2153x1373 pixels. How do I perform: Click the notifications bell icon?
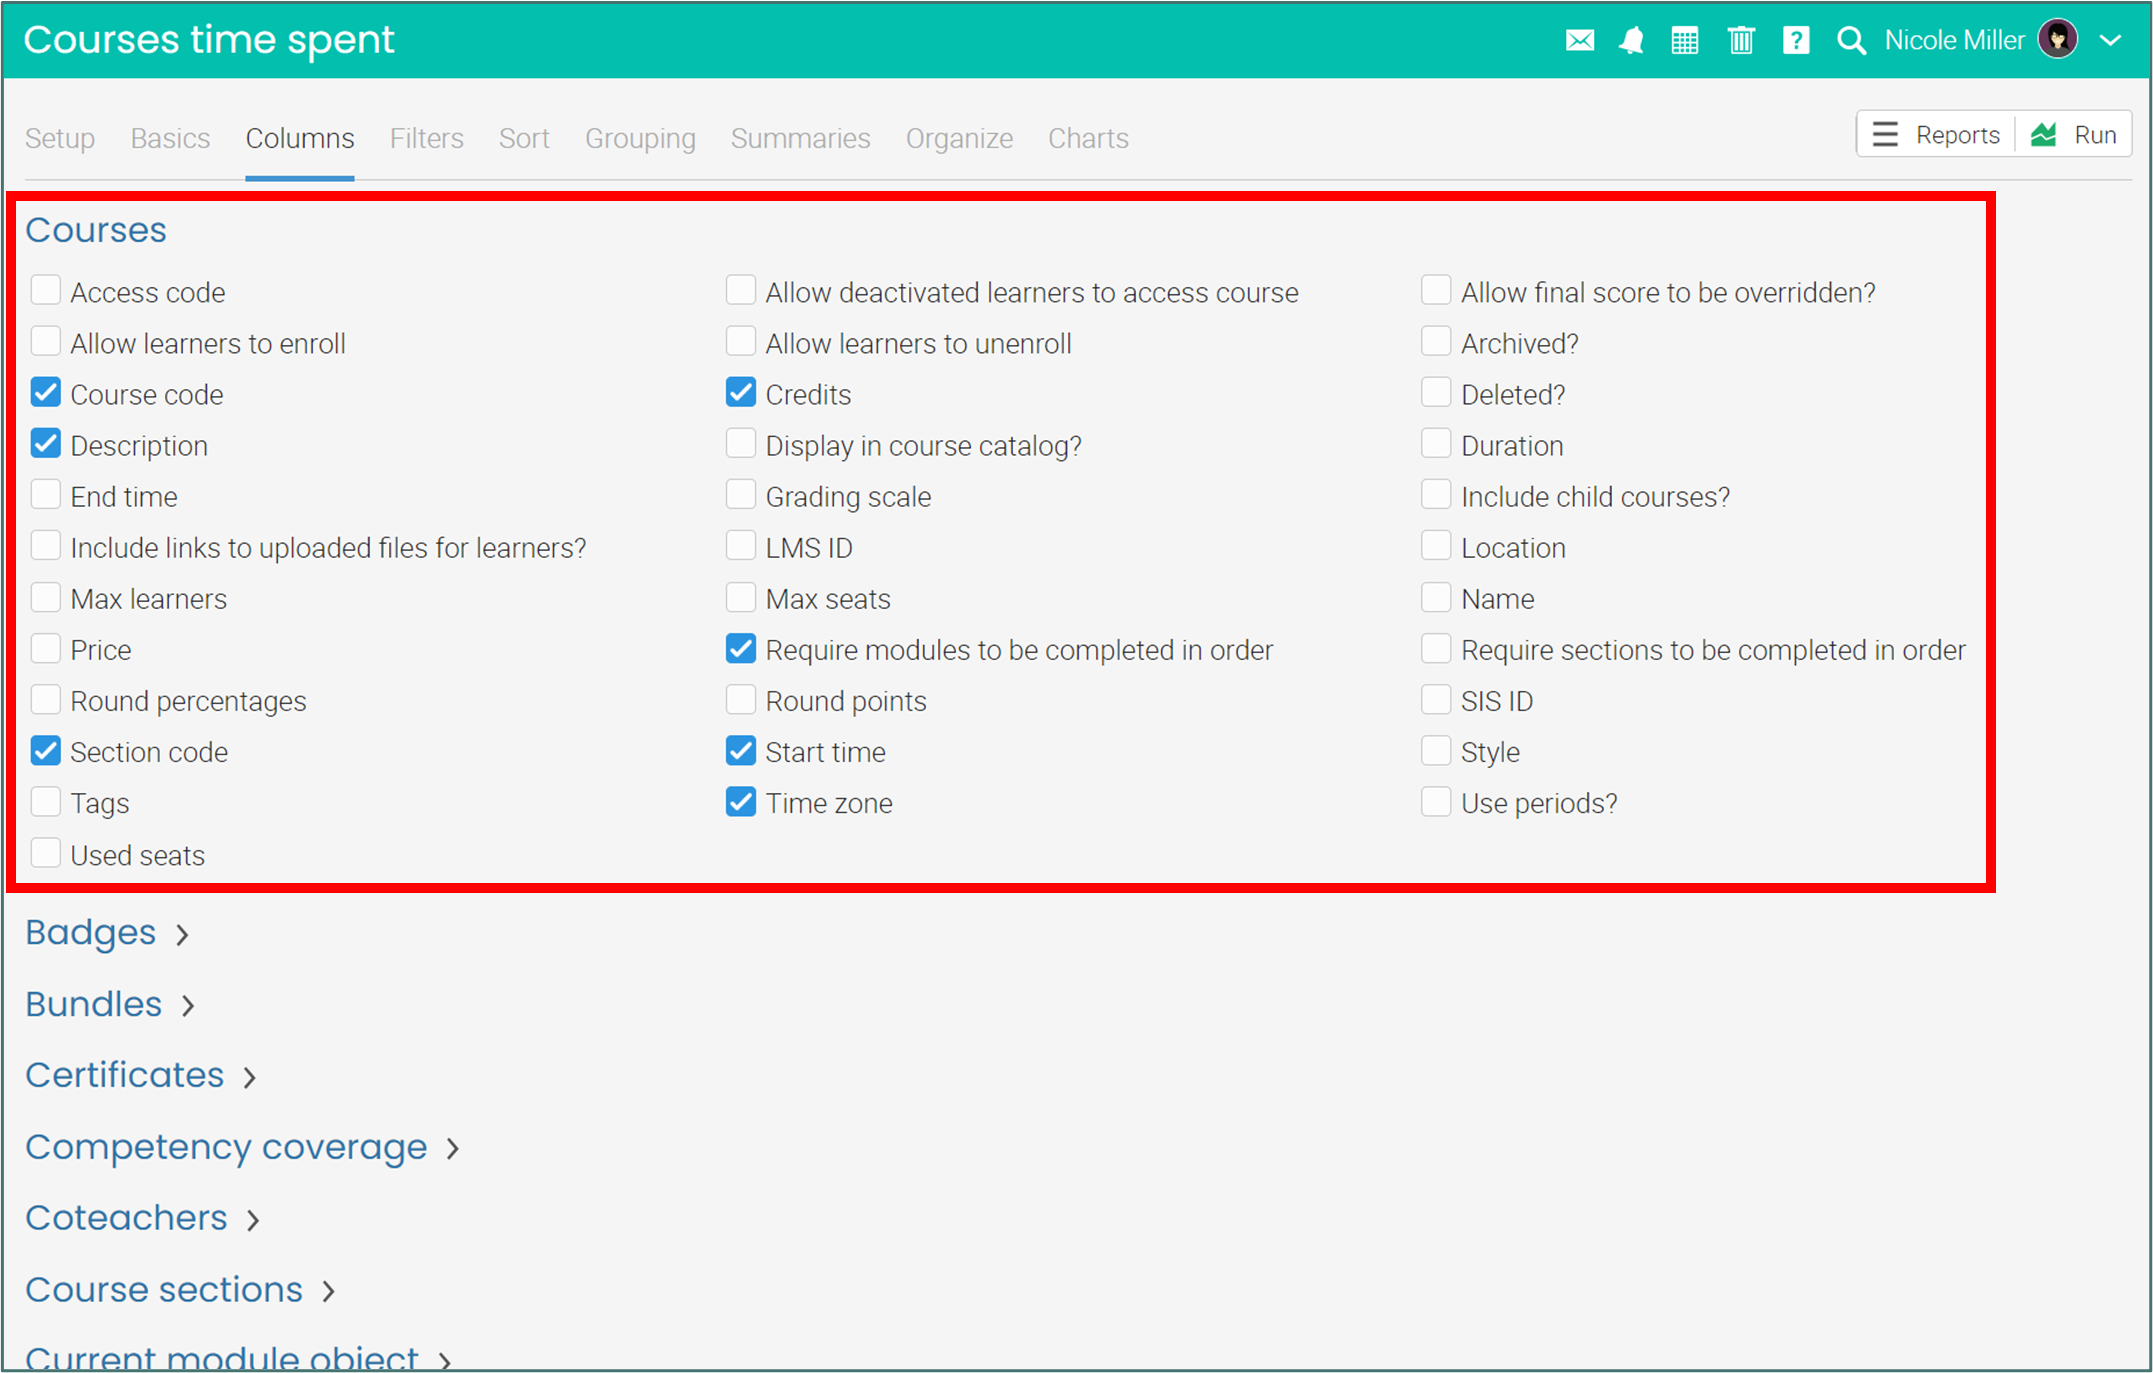point(1631,41)
